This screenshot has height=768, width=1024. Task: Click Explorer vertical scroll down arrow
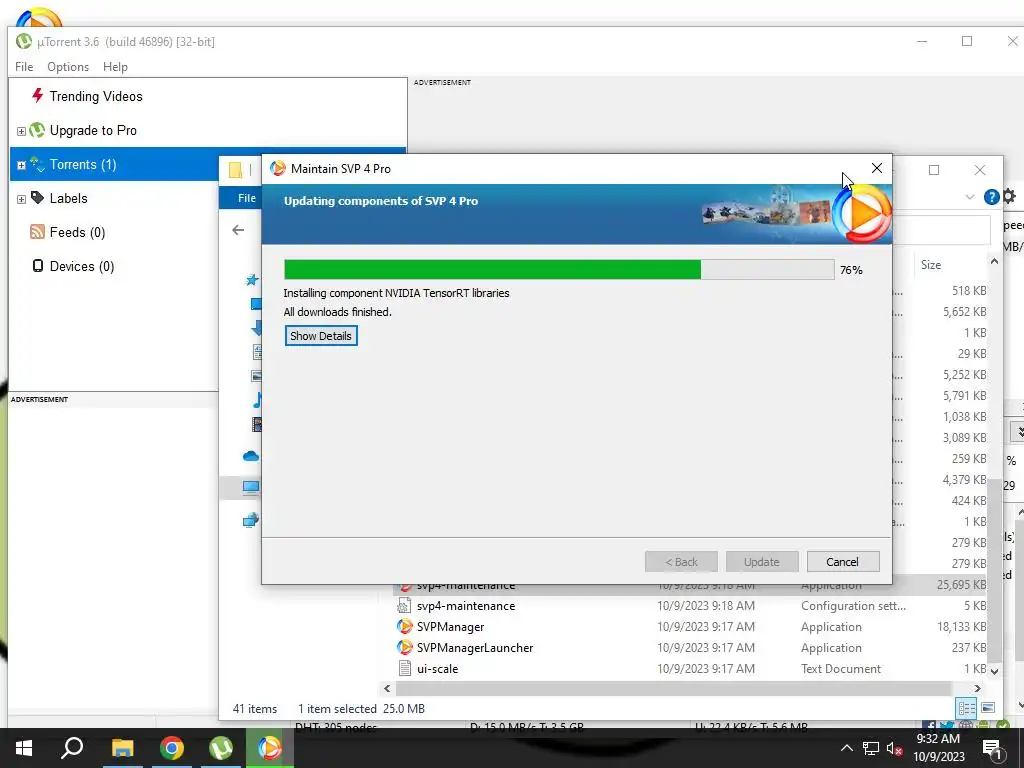[x=994, y=671]
